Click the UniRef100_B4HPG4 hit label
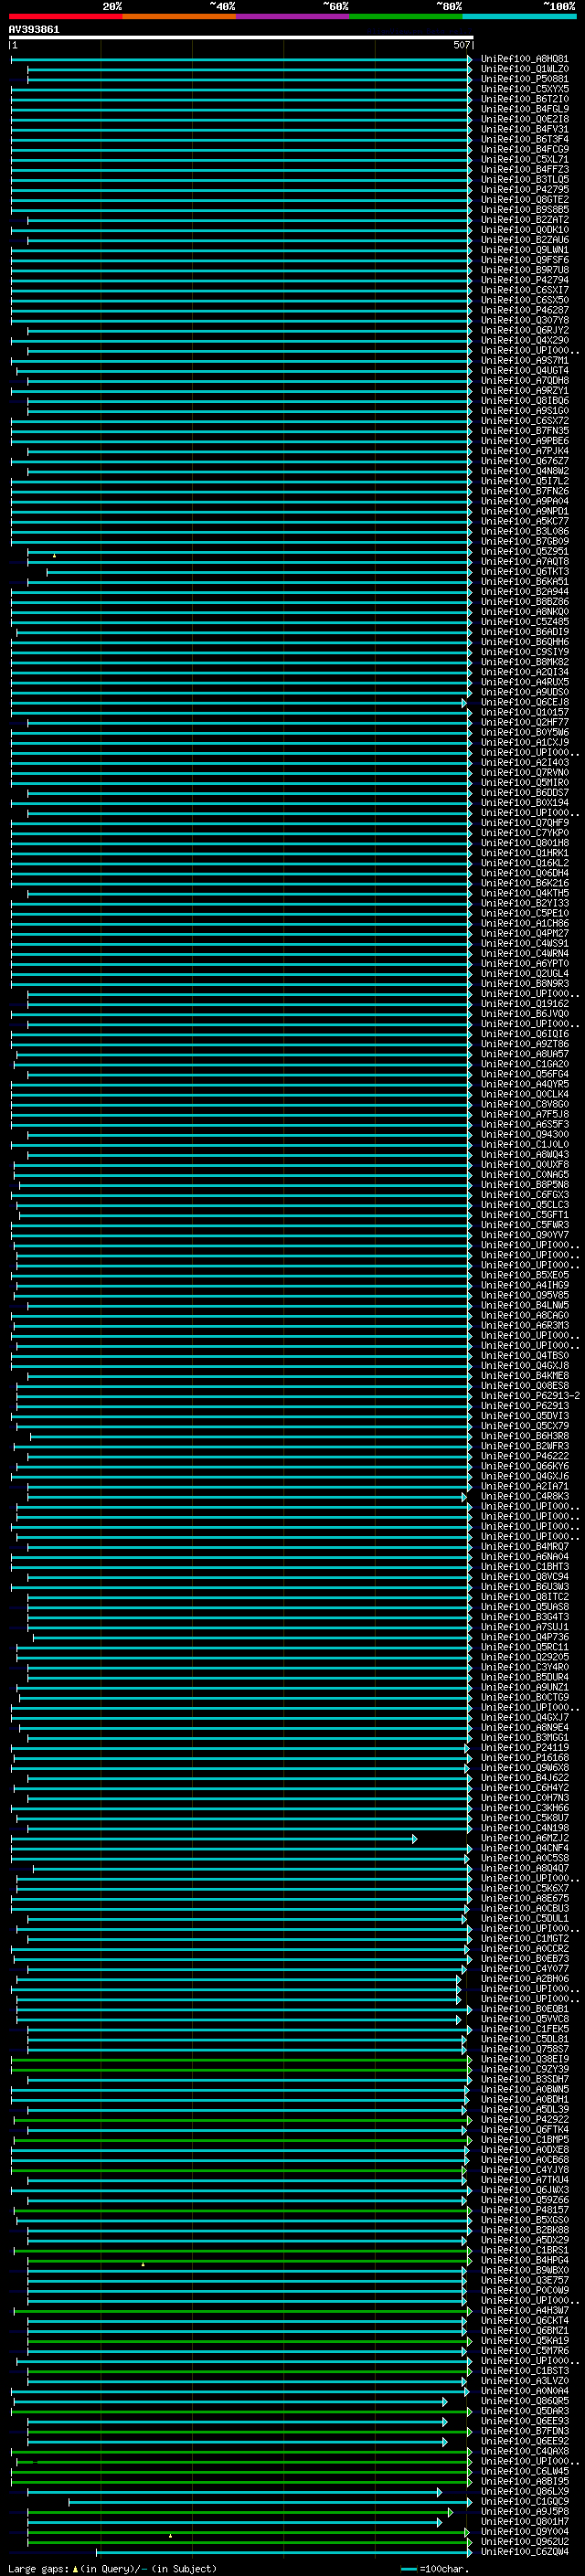This screenshot has width=585, height=2576. 525,2260
